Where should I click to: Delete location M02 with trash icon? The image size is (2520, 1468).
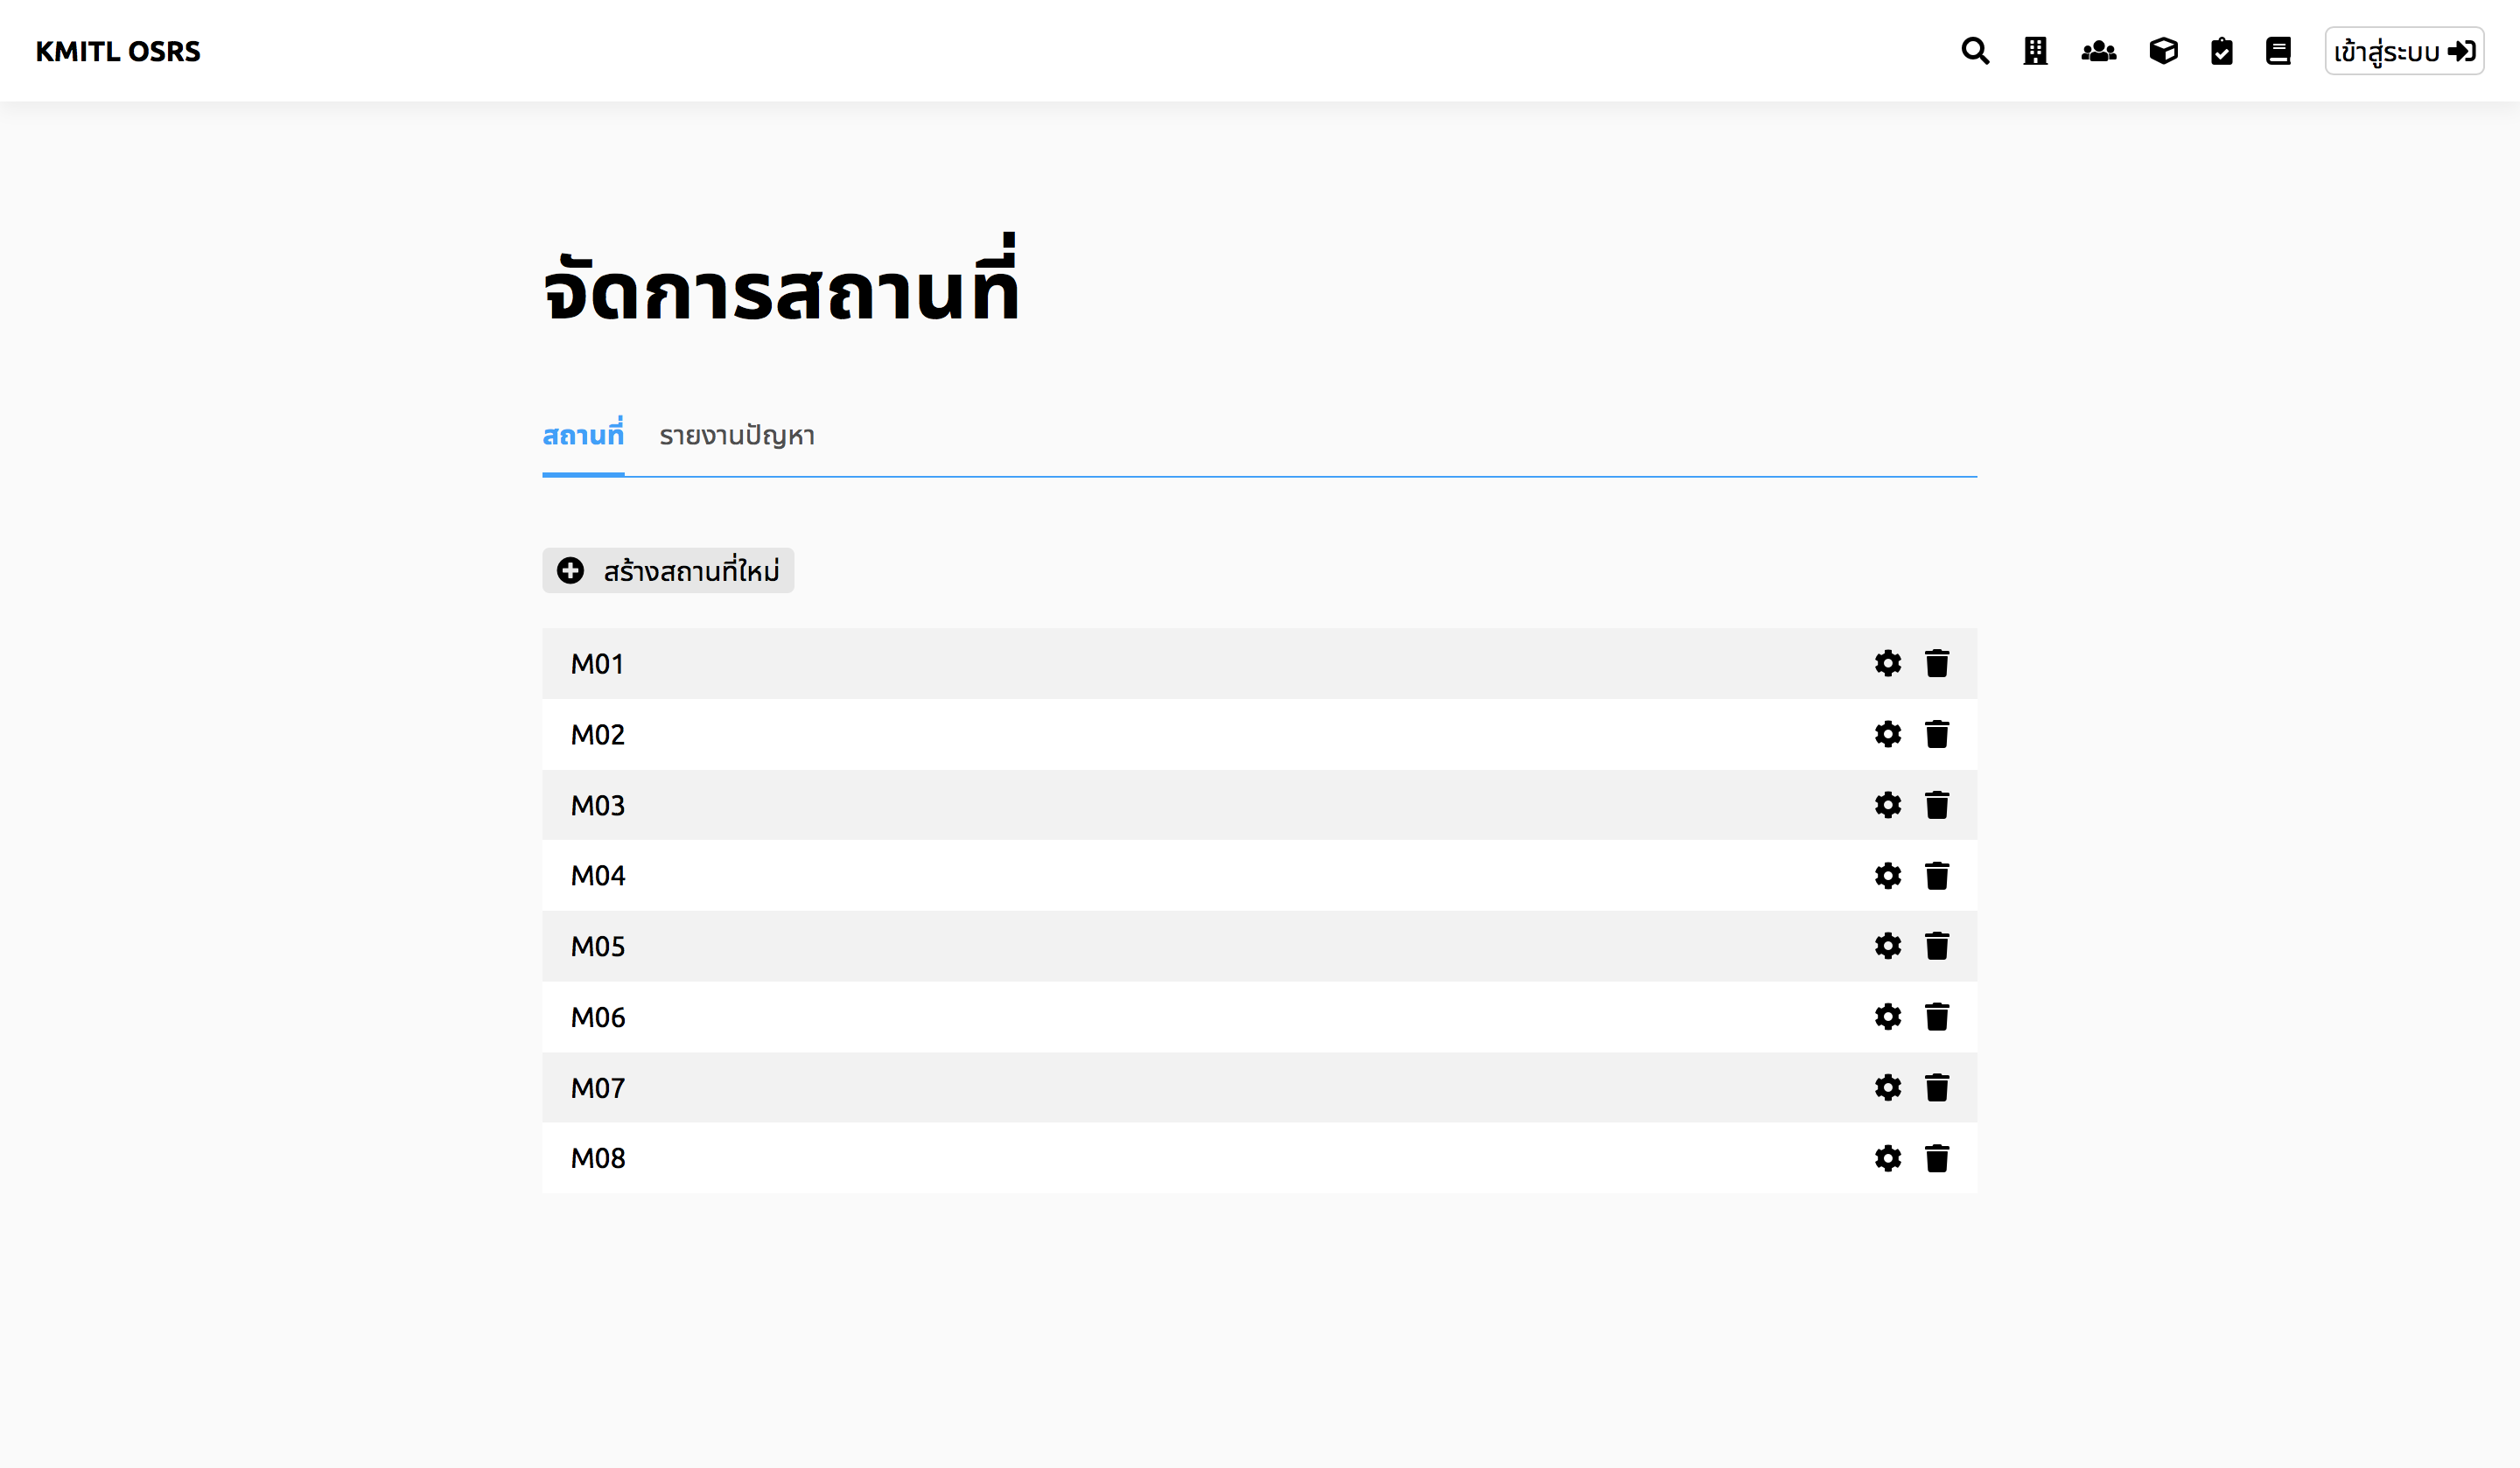click(x=1936, y=734)
